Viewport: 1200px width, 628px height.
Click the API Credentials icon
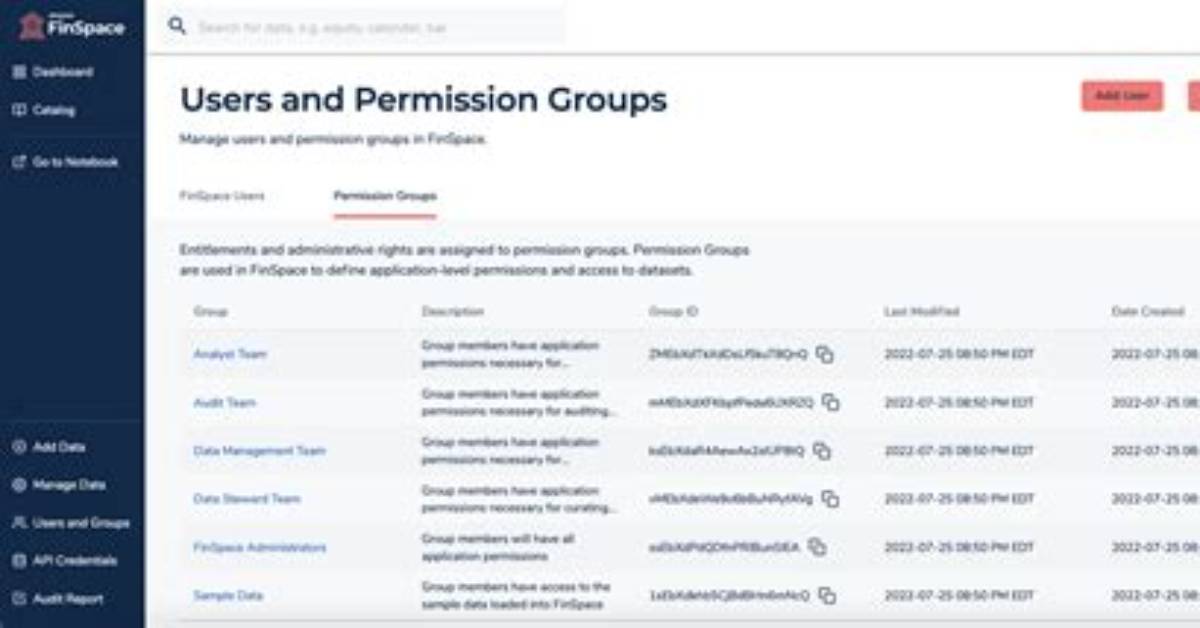(19, 561)
